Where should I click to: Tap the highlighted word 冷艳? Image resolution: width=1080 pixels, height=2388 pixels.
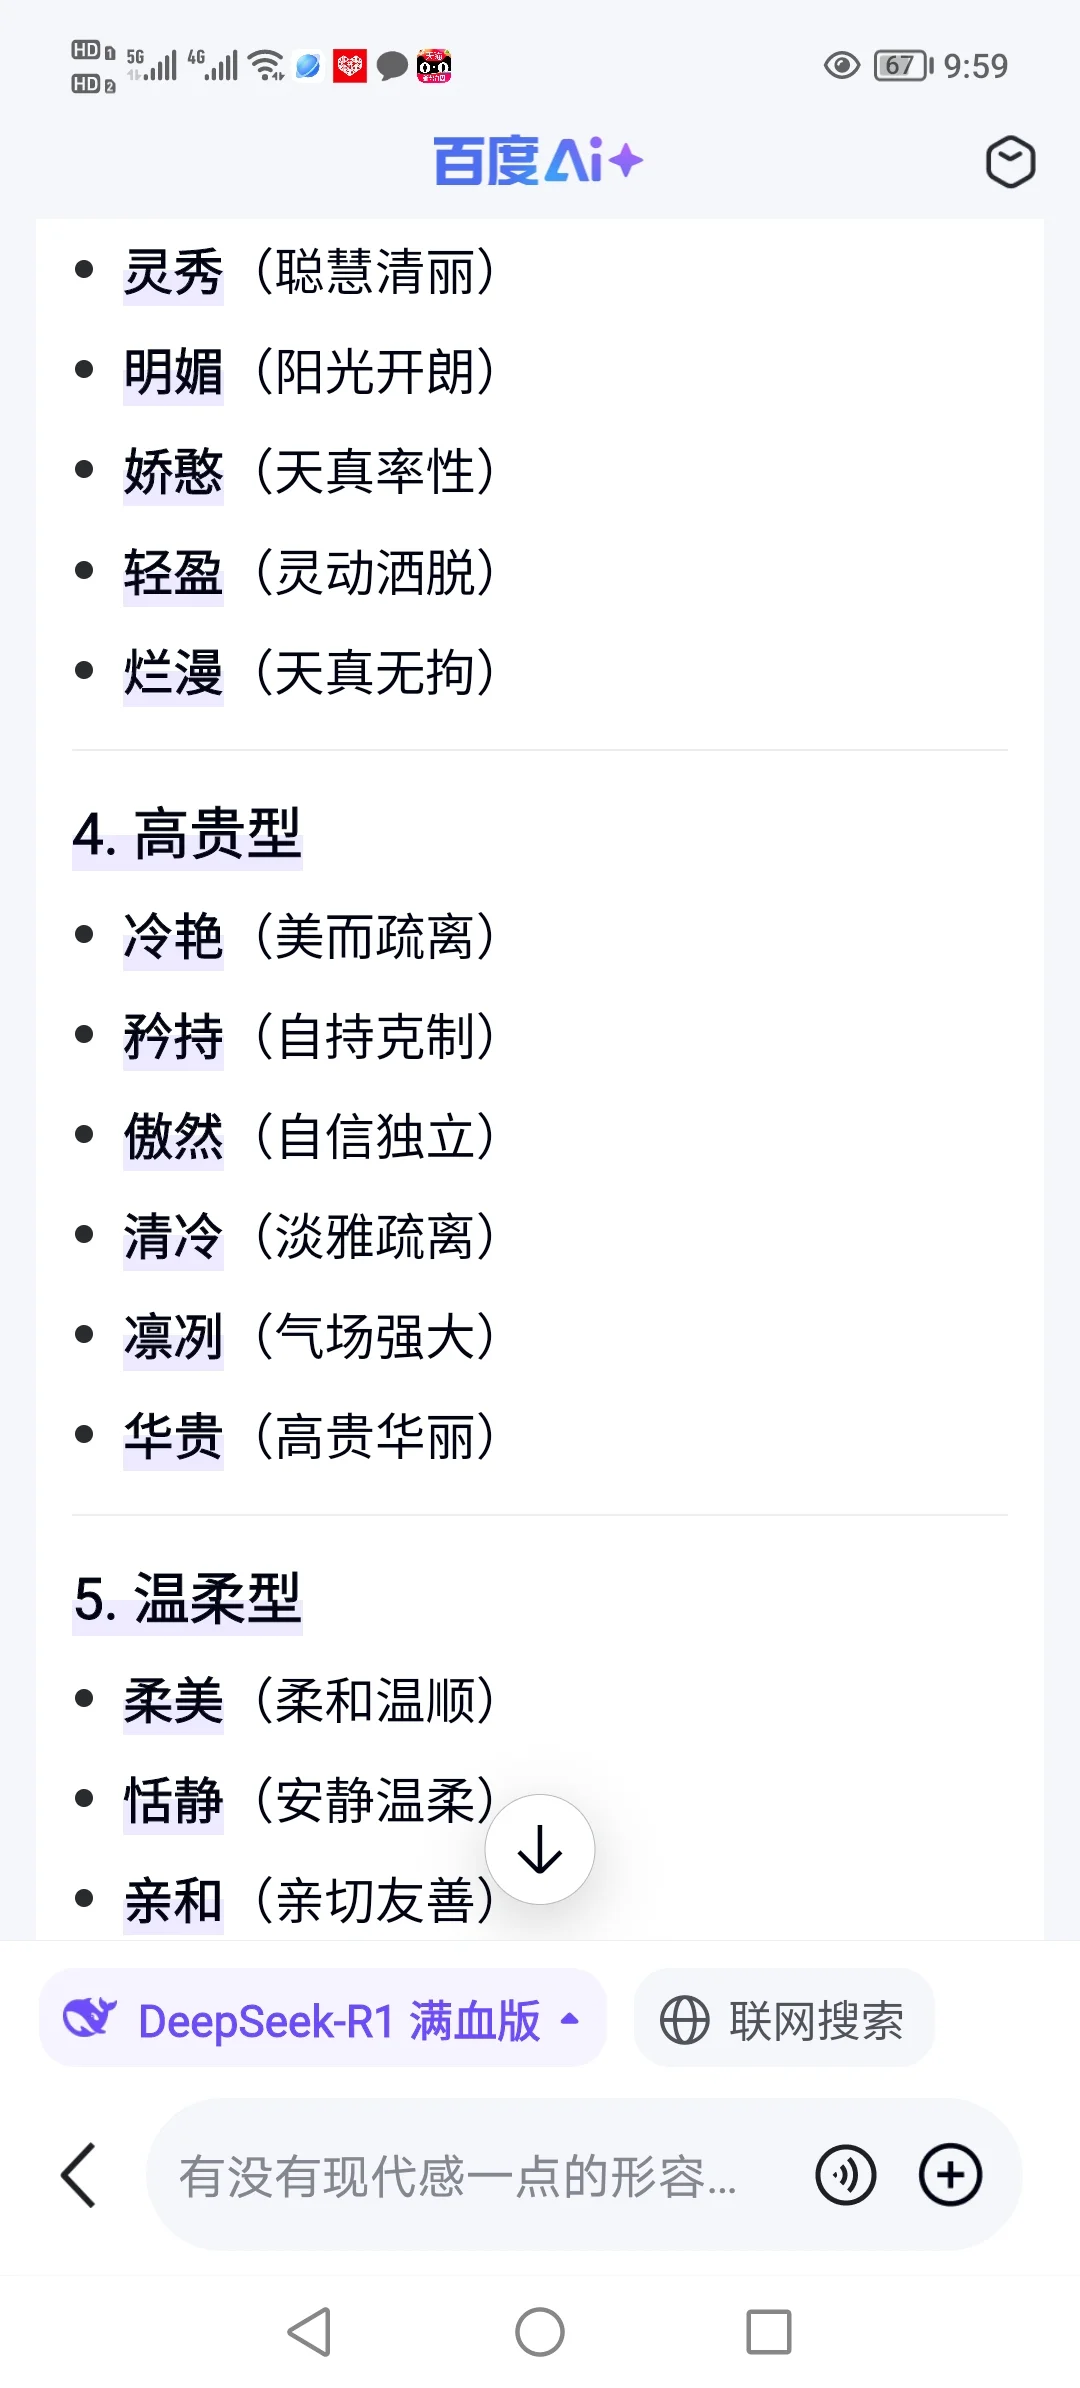[x=173, y=937]
